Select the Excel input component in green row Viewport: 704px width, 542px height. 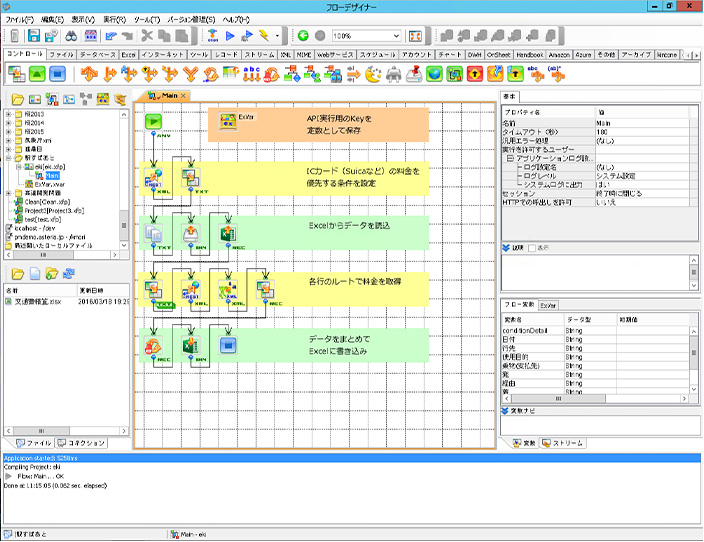[226, 234]
